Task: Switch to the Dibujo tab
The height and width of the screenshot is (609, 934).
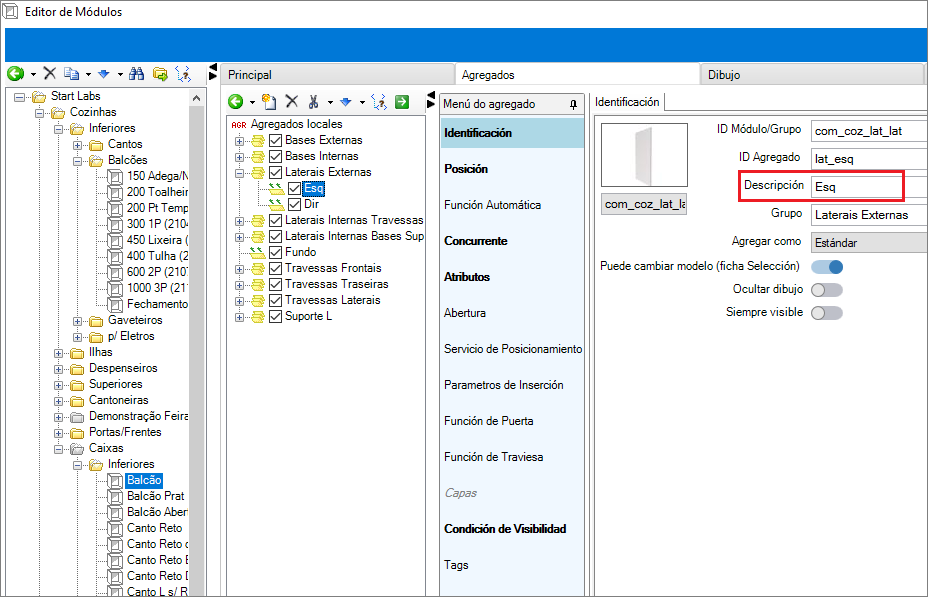Action: click(x=812, y=75)
